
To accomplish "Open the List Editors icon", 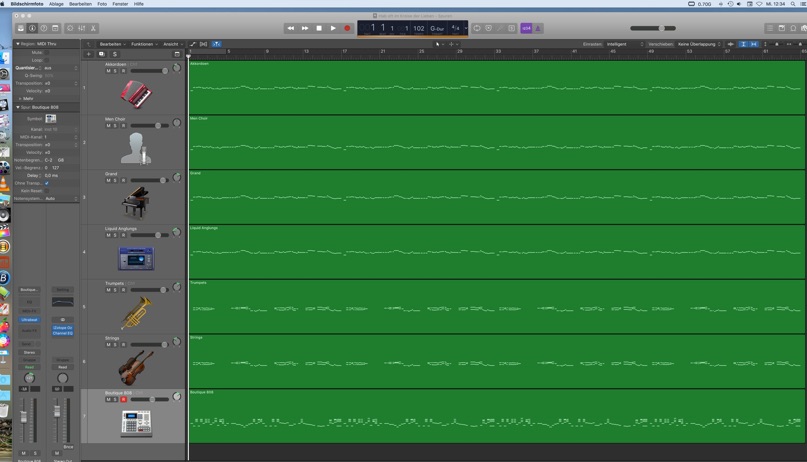I will click(x=769, y=28).
